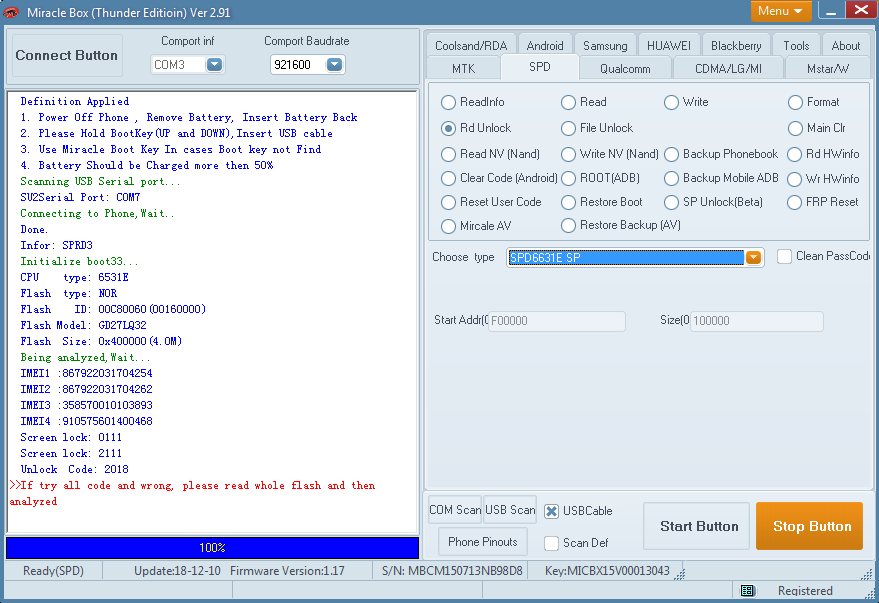Click the blue 100% progress bar
Image resolution: width=879 pixels, height=603 pixels.
point(212,548)
